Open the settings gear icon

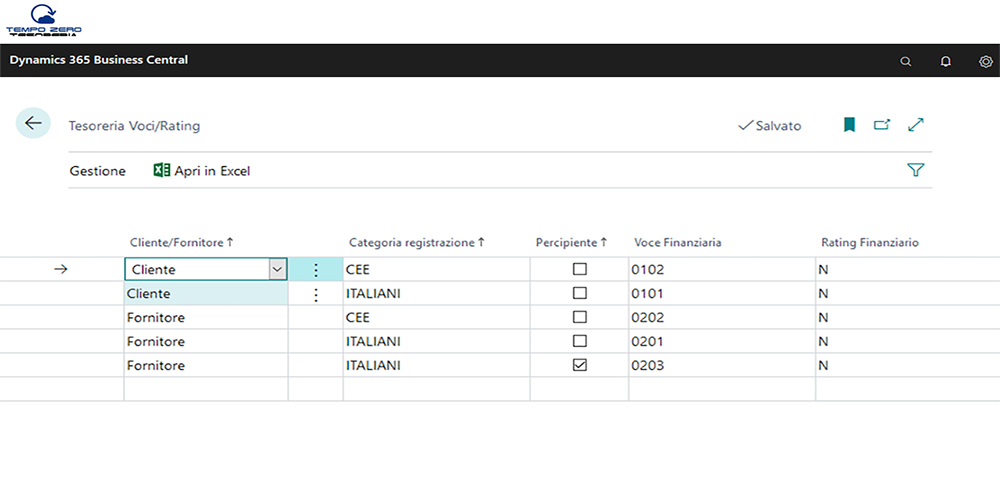coord(986,61)
